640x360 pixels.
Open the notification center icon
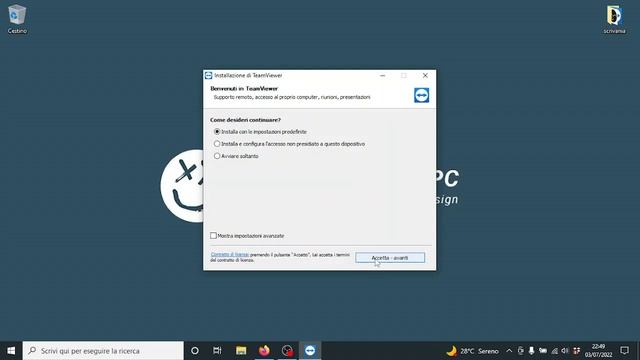coord(624,351)
